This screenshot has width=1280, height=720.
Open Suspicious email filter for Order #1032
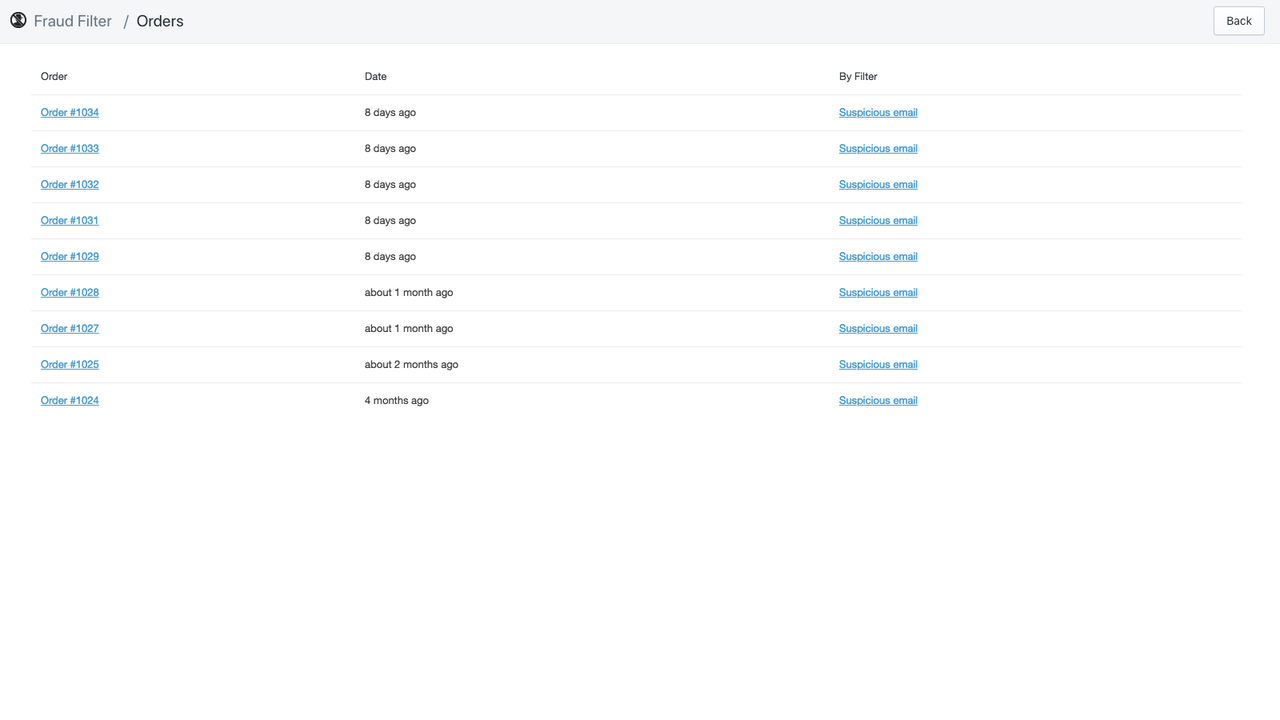[x=877, y=184]
